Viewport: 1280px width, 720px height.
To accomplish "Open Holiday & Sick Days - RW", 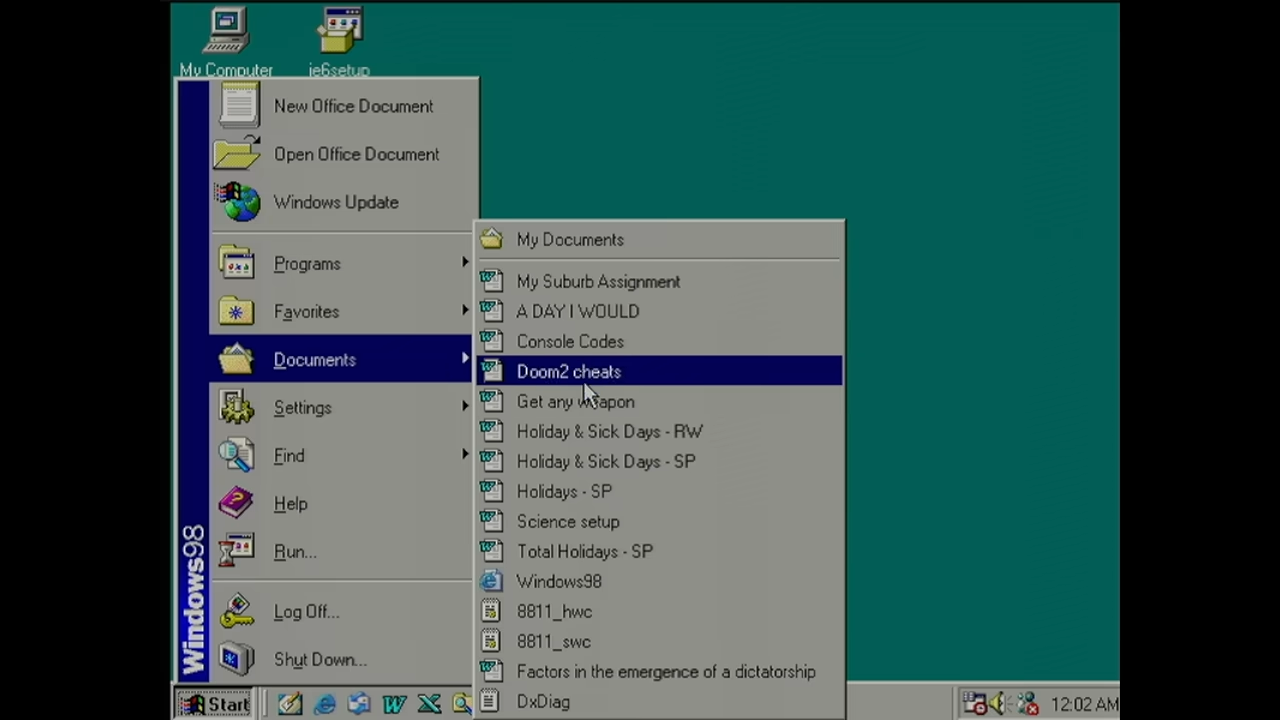I will tap(659, 432).
